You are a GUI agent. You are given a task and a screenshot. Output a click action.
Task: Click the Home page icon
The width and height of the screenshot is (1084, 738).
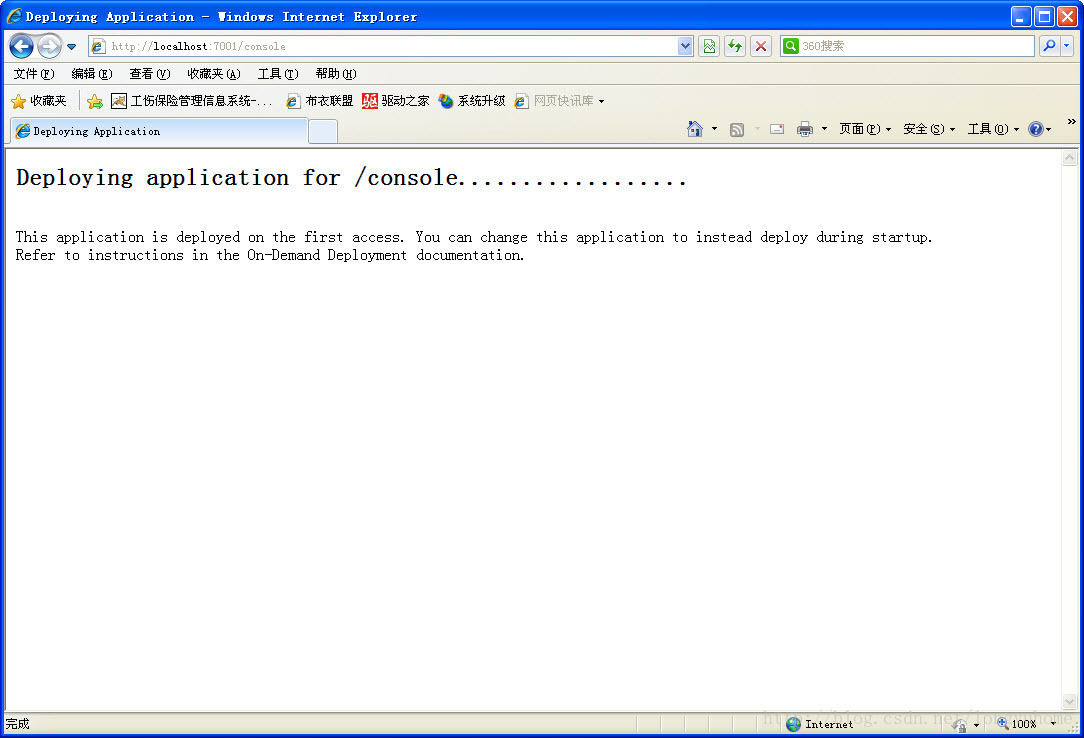tap(695, 129)
